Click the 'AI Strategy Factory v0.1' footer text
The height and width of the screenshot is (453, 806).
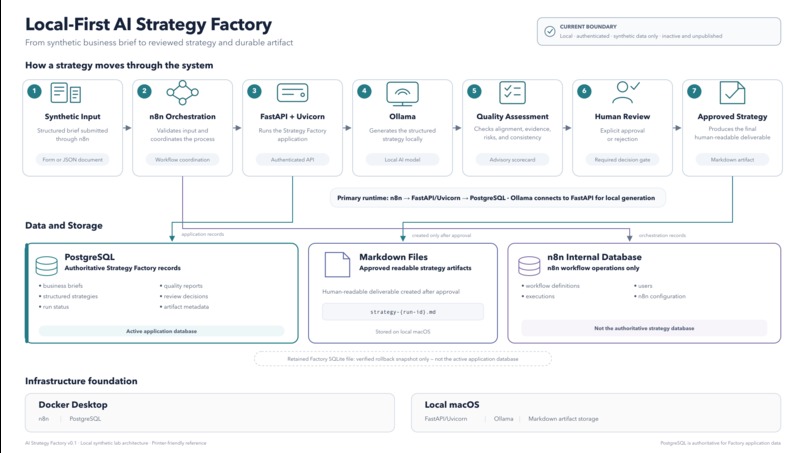(51, 443)
